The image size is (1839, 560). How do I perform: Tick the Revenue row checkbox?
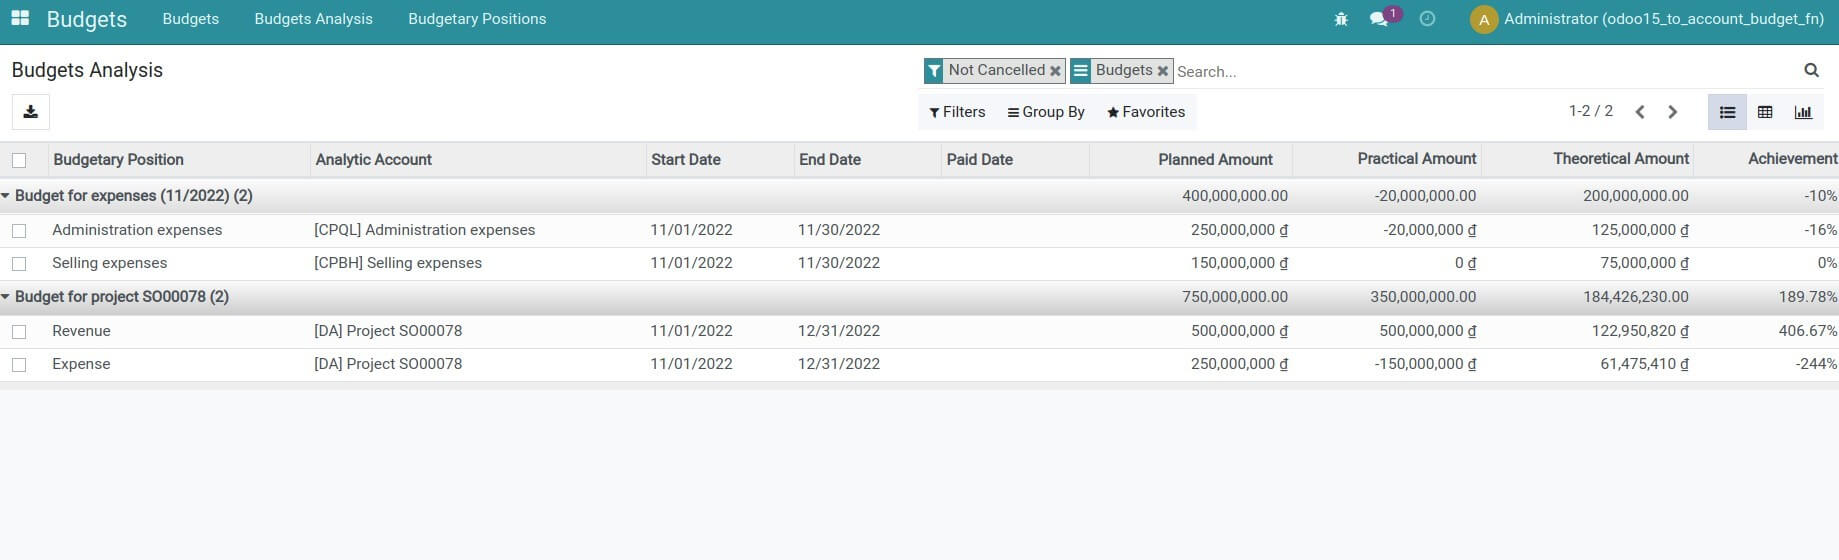click(19, 332)
